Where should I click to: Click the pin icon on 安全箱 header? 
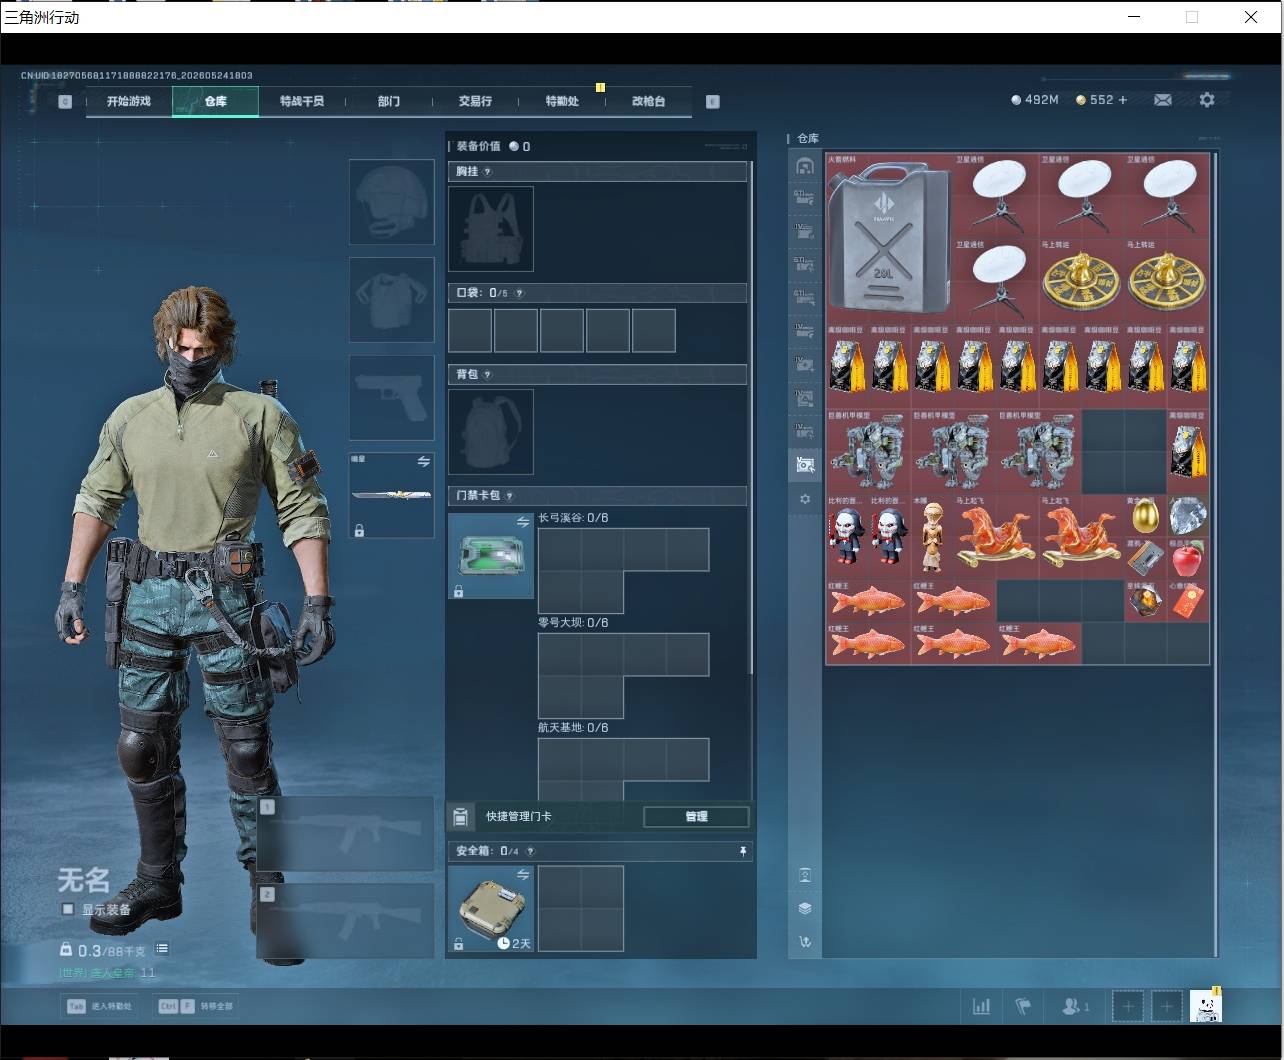point(743,851)
